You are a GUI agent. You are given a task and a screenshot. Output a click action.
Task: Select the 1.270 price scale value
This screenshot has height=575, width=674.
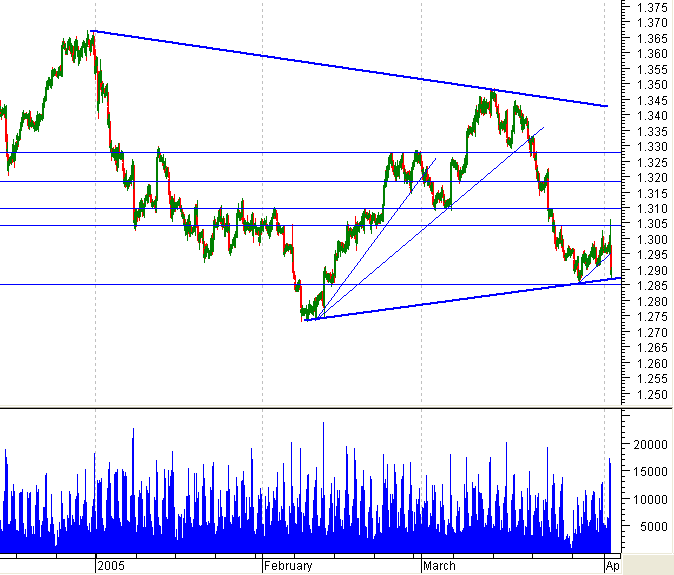pyautogui.click(x=652, y=332)
